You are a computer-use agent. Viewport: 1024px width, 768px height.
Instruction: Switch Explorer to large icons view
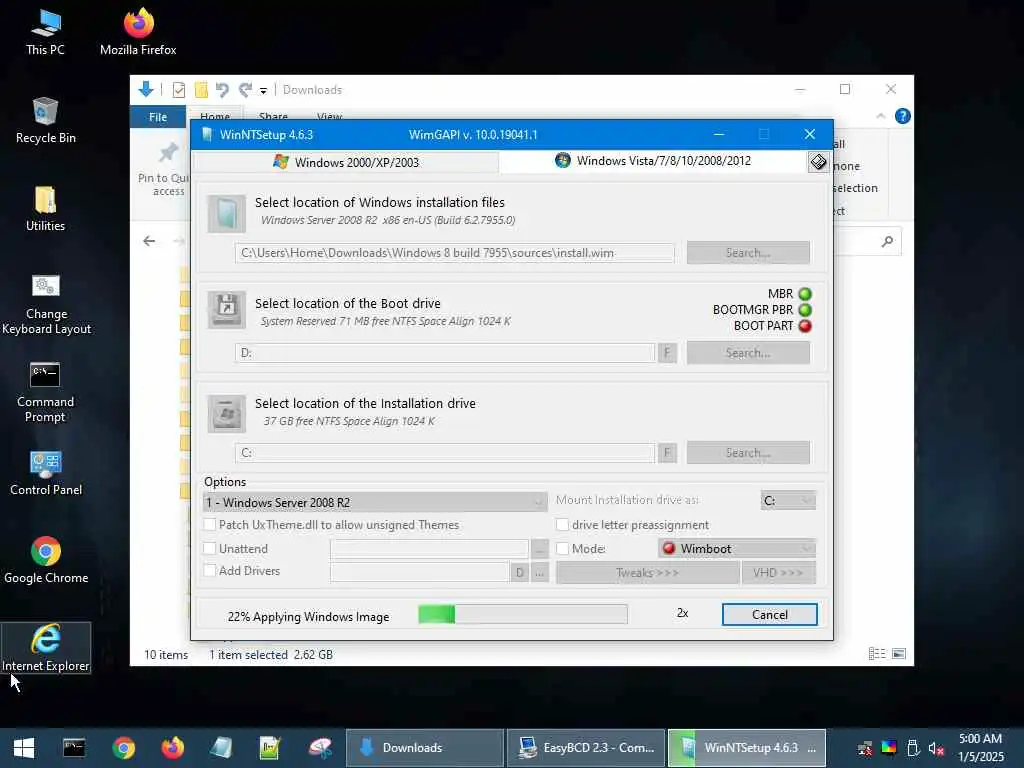pyautogui.click(x=899, y=654)
